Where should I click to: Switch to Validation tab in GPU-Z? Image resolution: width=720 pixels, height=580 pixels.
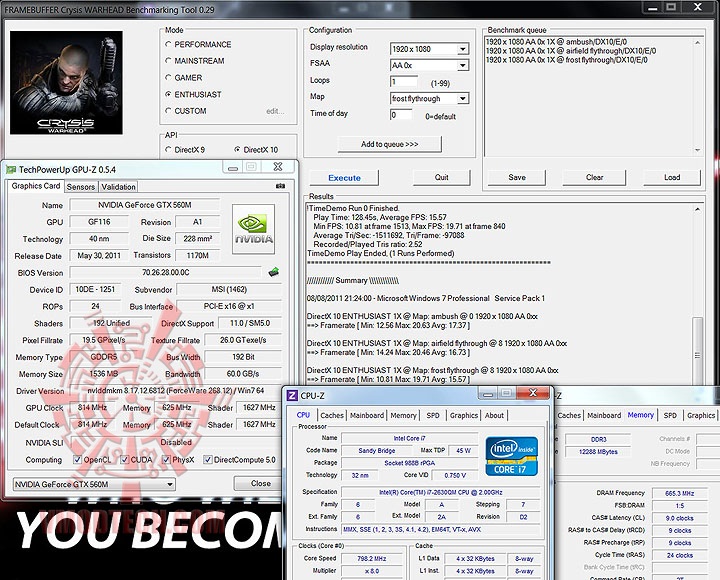click(x=118, y=187)
